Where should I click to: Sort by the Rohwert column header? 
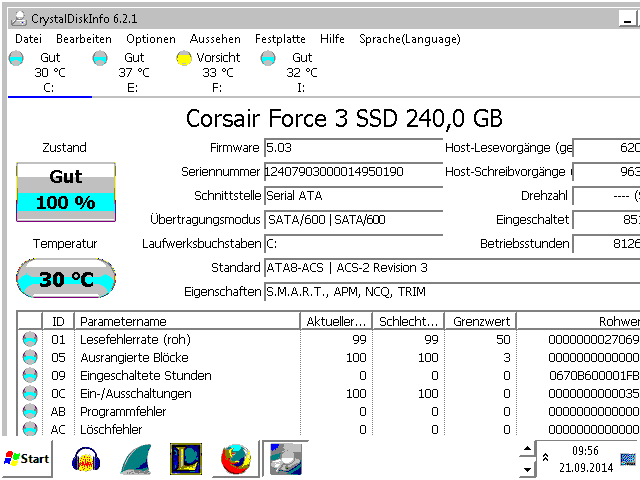pyautogui.click(x=578, y=322)
